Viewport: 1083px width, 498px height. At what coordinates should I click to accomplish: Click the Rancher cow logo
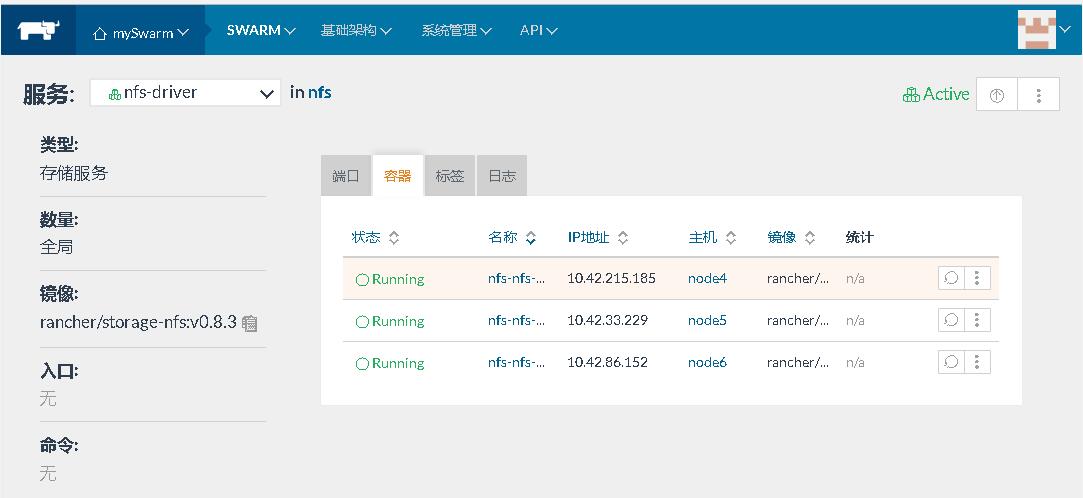coord(39,30)
